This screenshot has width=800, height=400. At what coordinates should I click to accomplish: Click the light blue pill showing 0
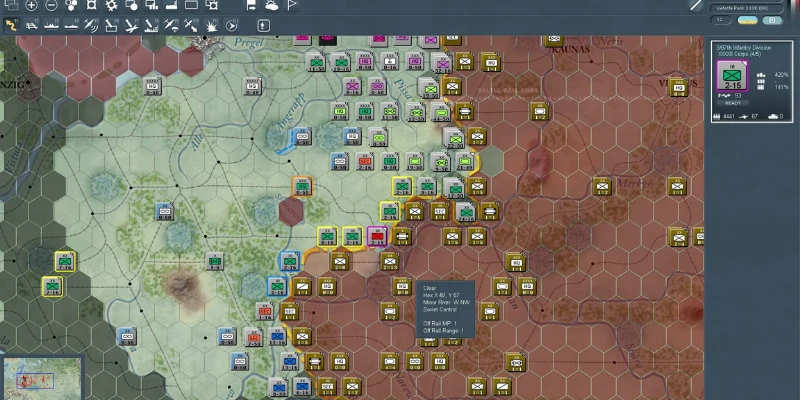(x=772, y=20)
